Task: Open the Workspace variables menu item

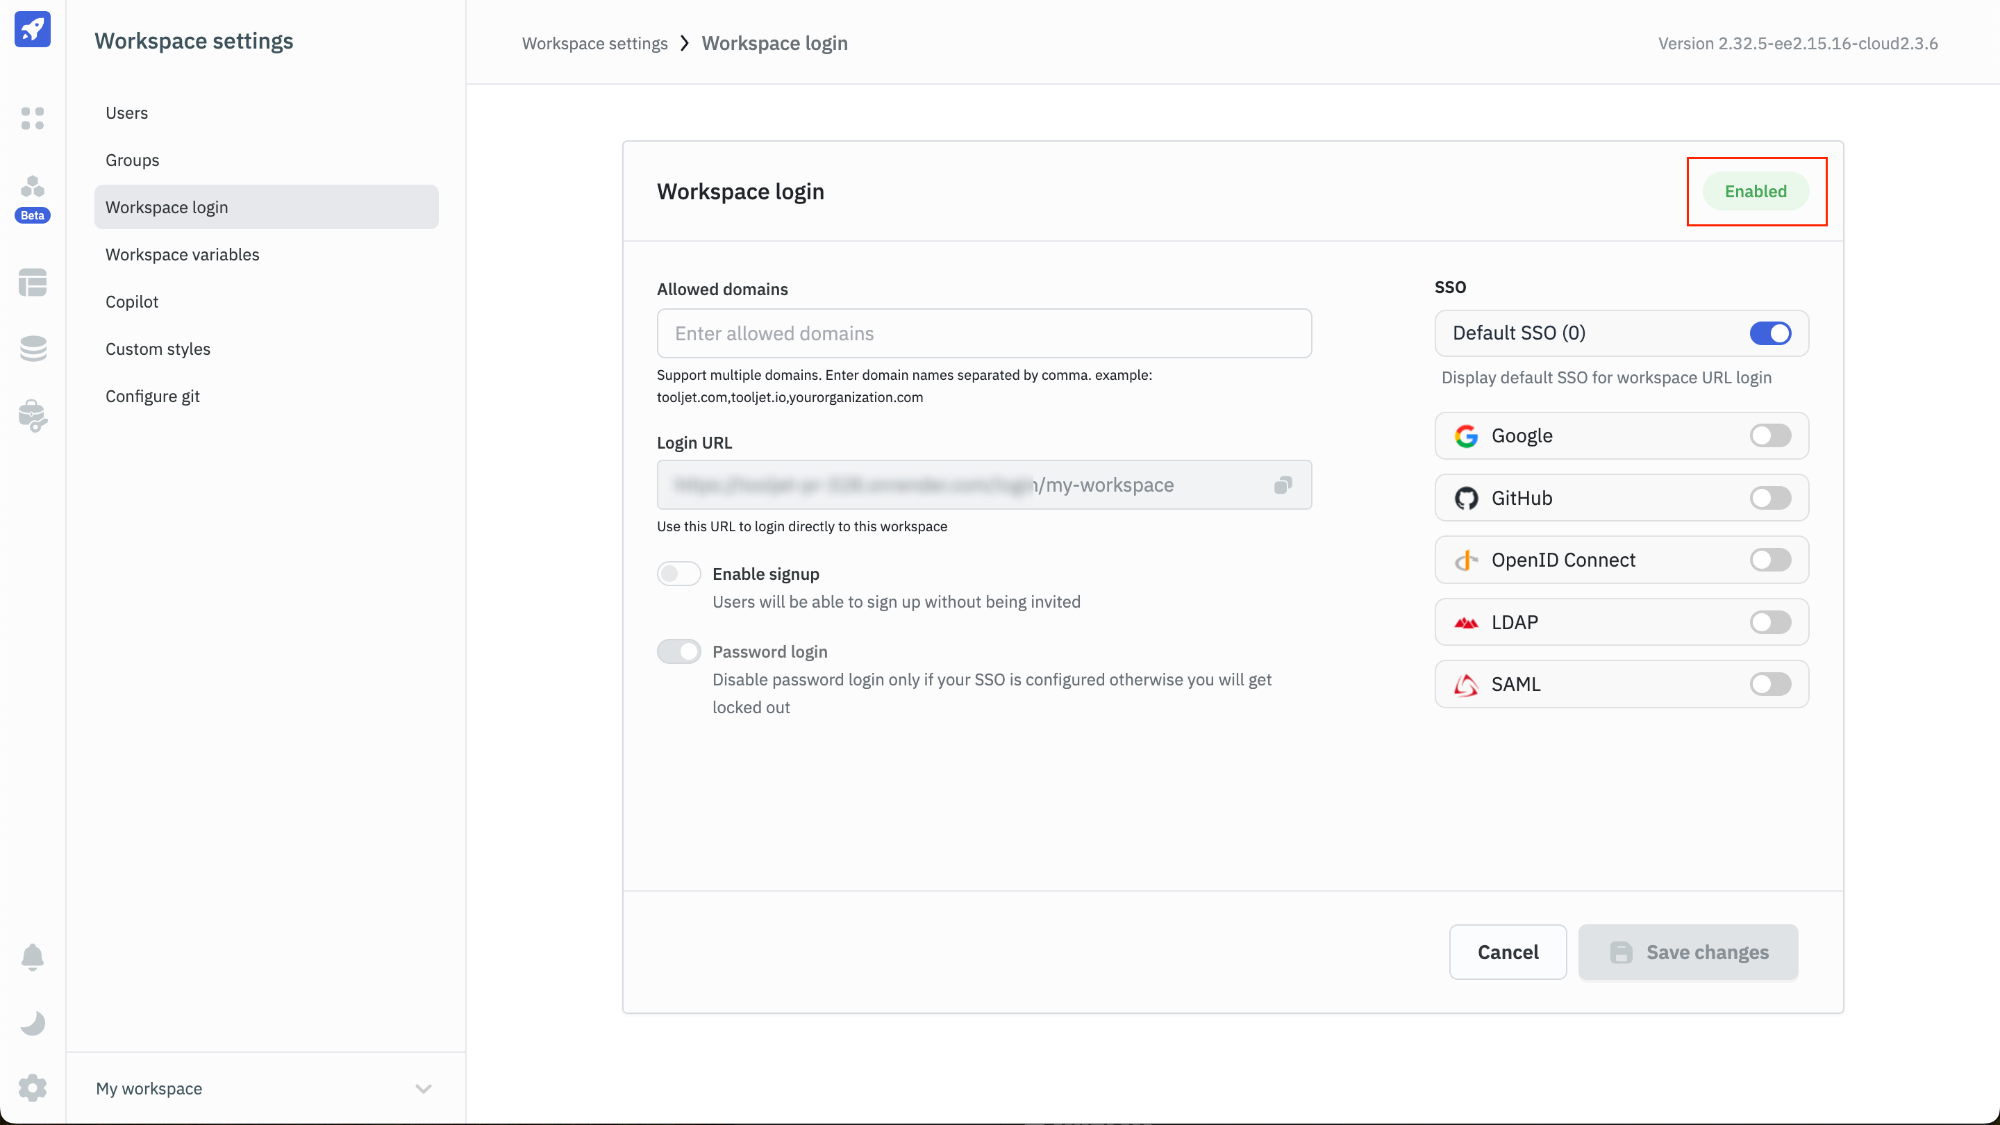Action: [182, 255]
